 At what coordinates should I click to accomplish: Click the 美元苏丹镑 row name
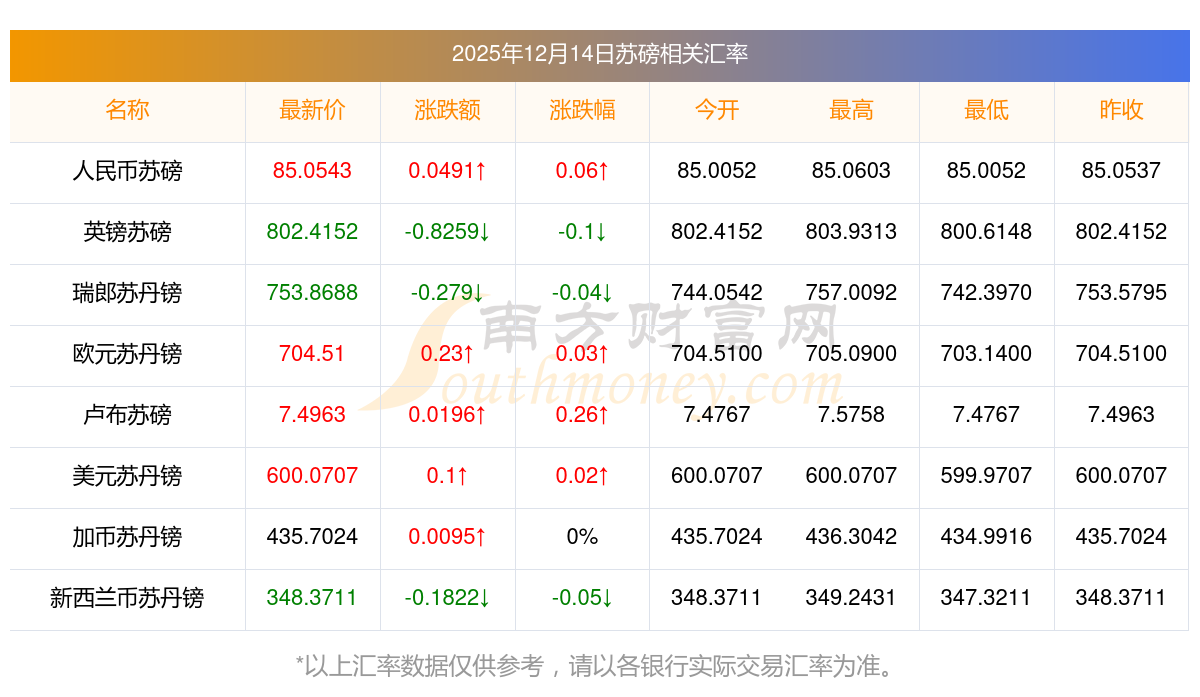127,476
